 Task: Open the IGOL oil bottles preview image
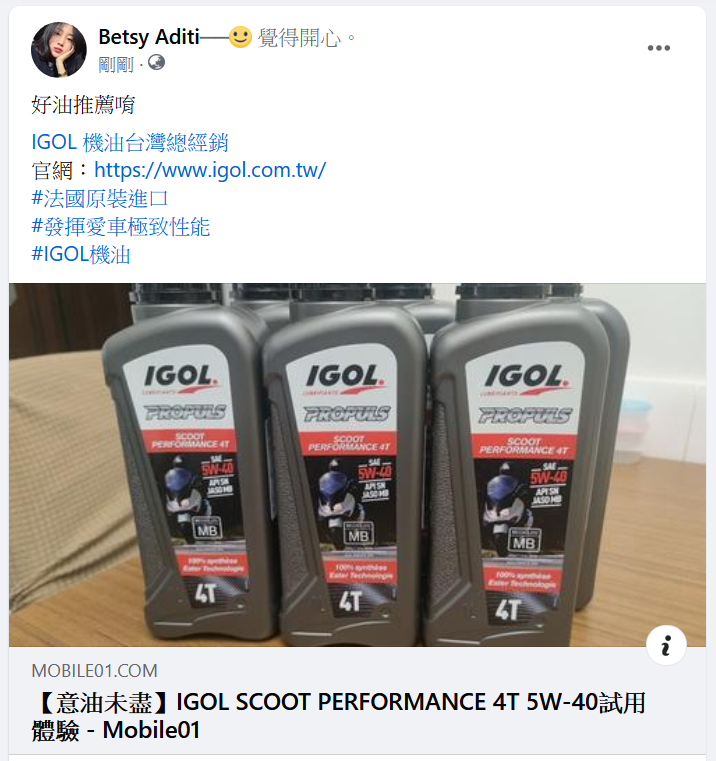point(357,465)
